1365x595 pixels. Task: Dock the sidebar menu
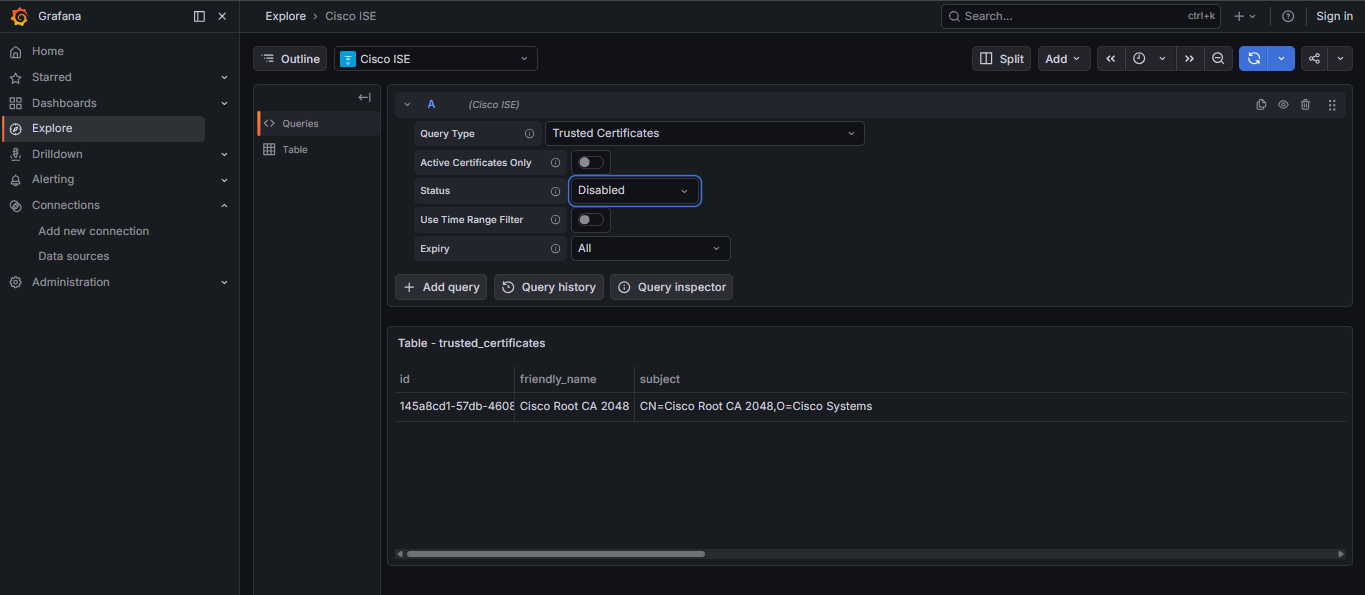pyautogui.click(x=199, y=16)
